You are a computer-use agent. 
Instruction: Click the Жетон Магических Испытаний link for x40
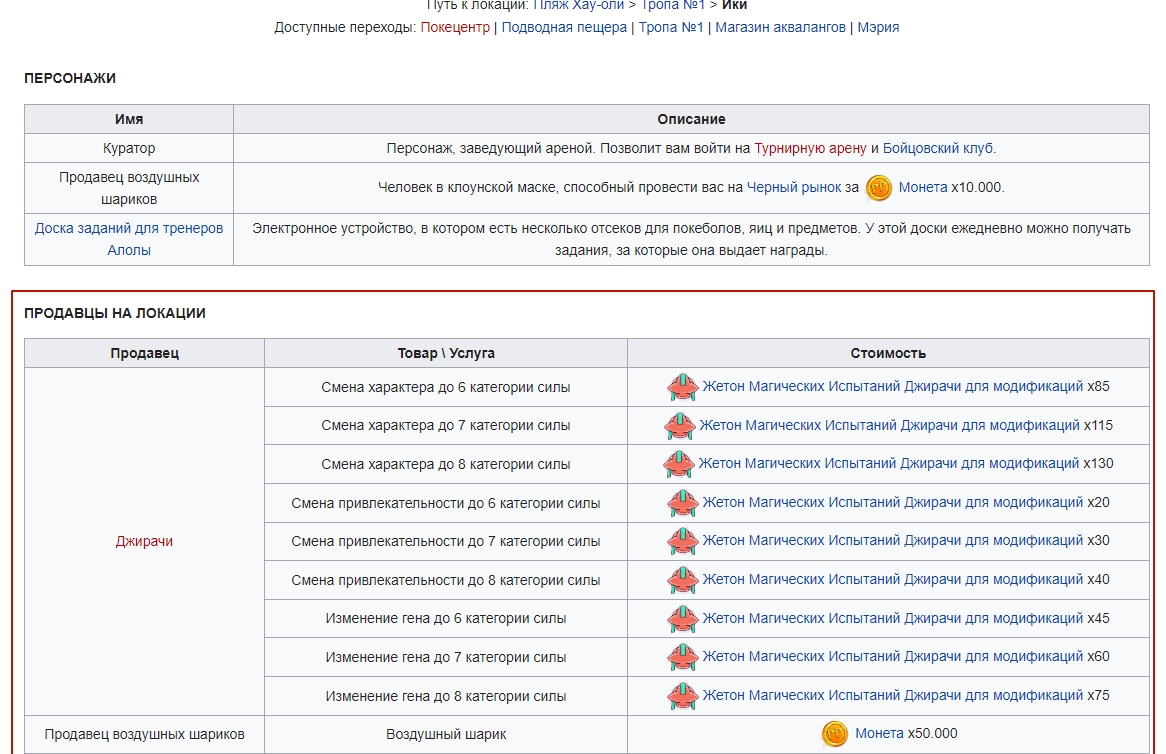point(892,579)
